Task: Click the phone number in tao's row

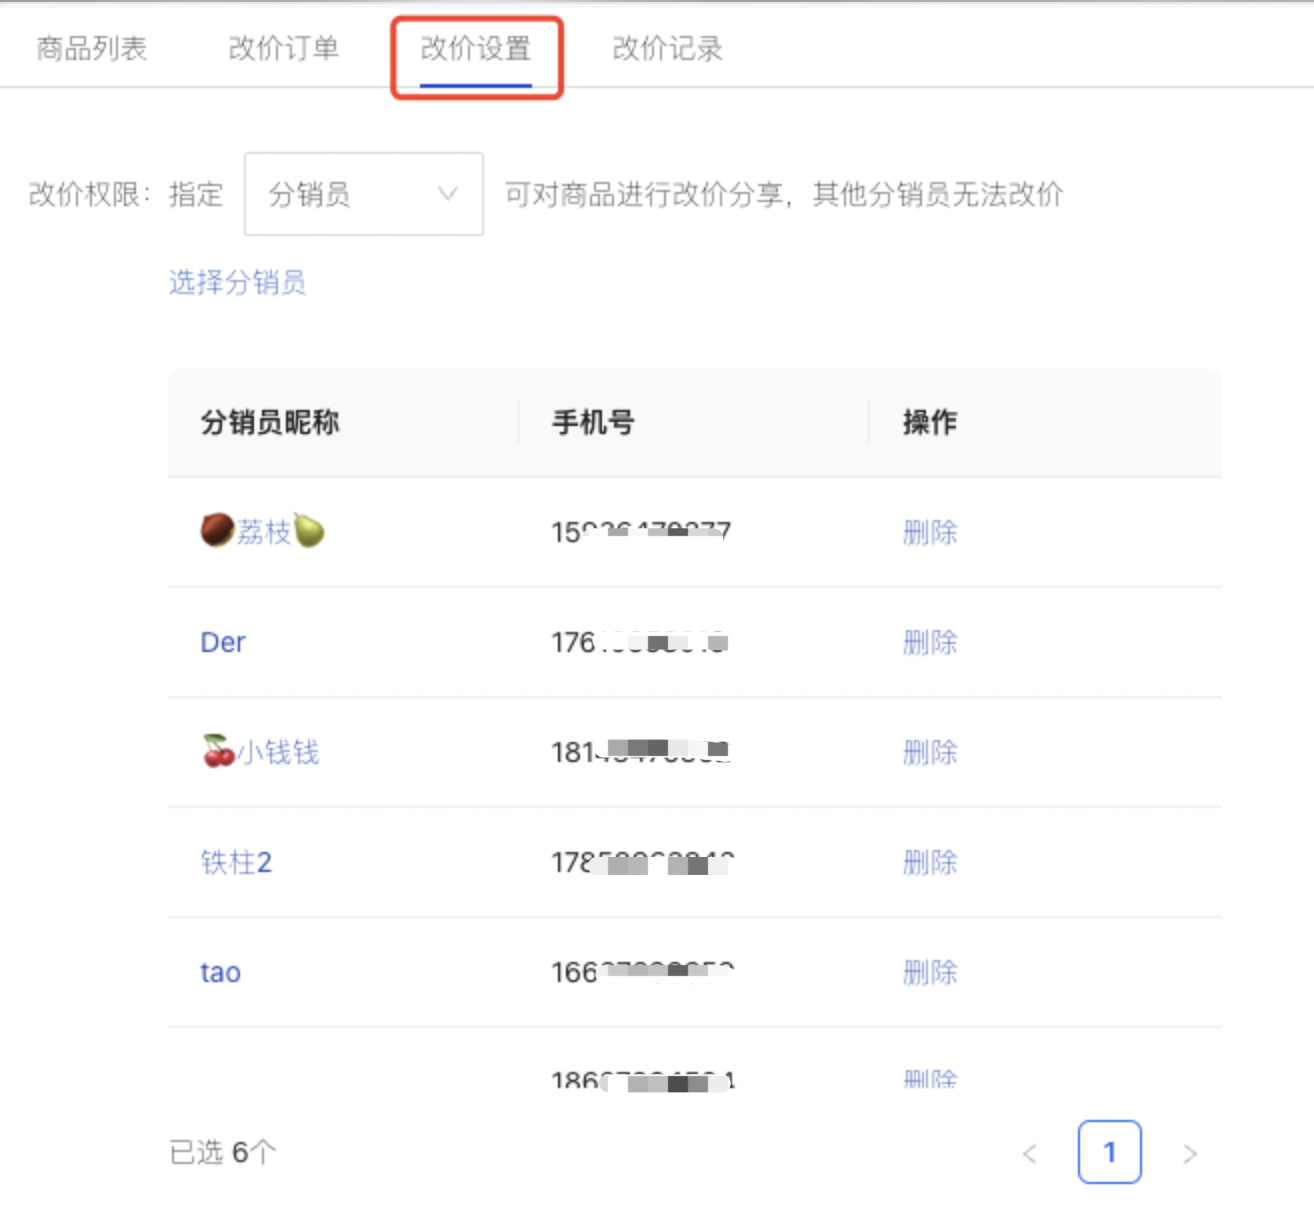Action: pyautogui.click(x=642, y=971)
